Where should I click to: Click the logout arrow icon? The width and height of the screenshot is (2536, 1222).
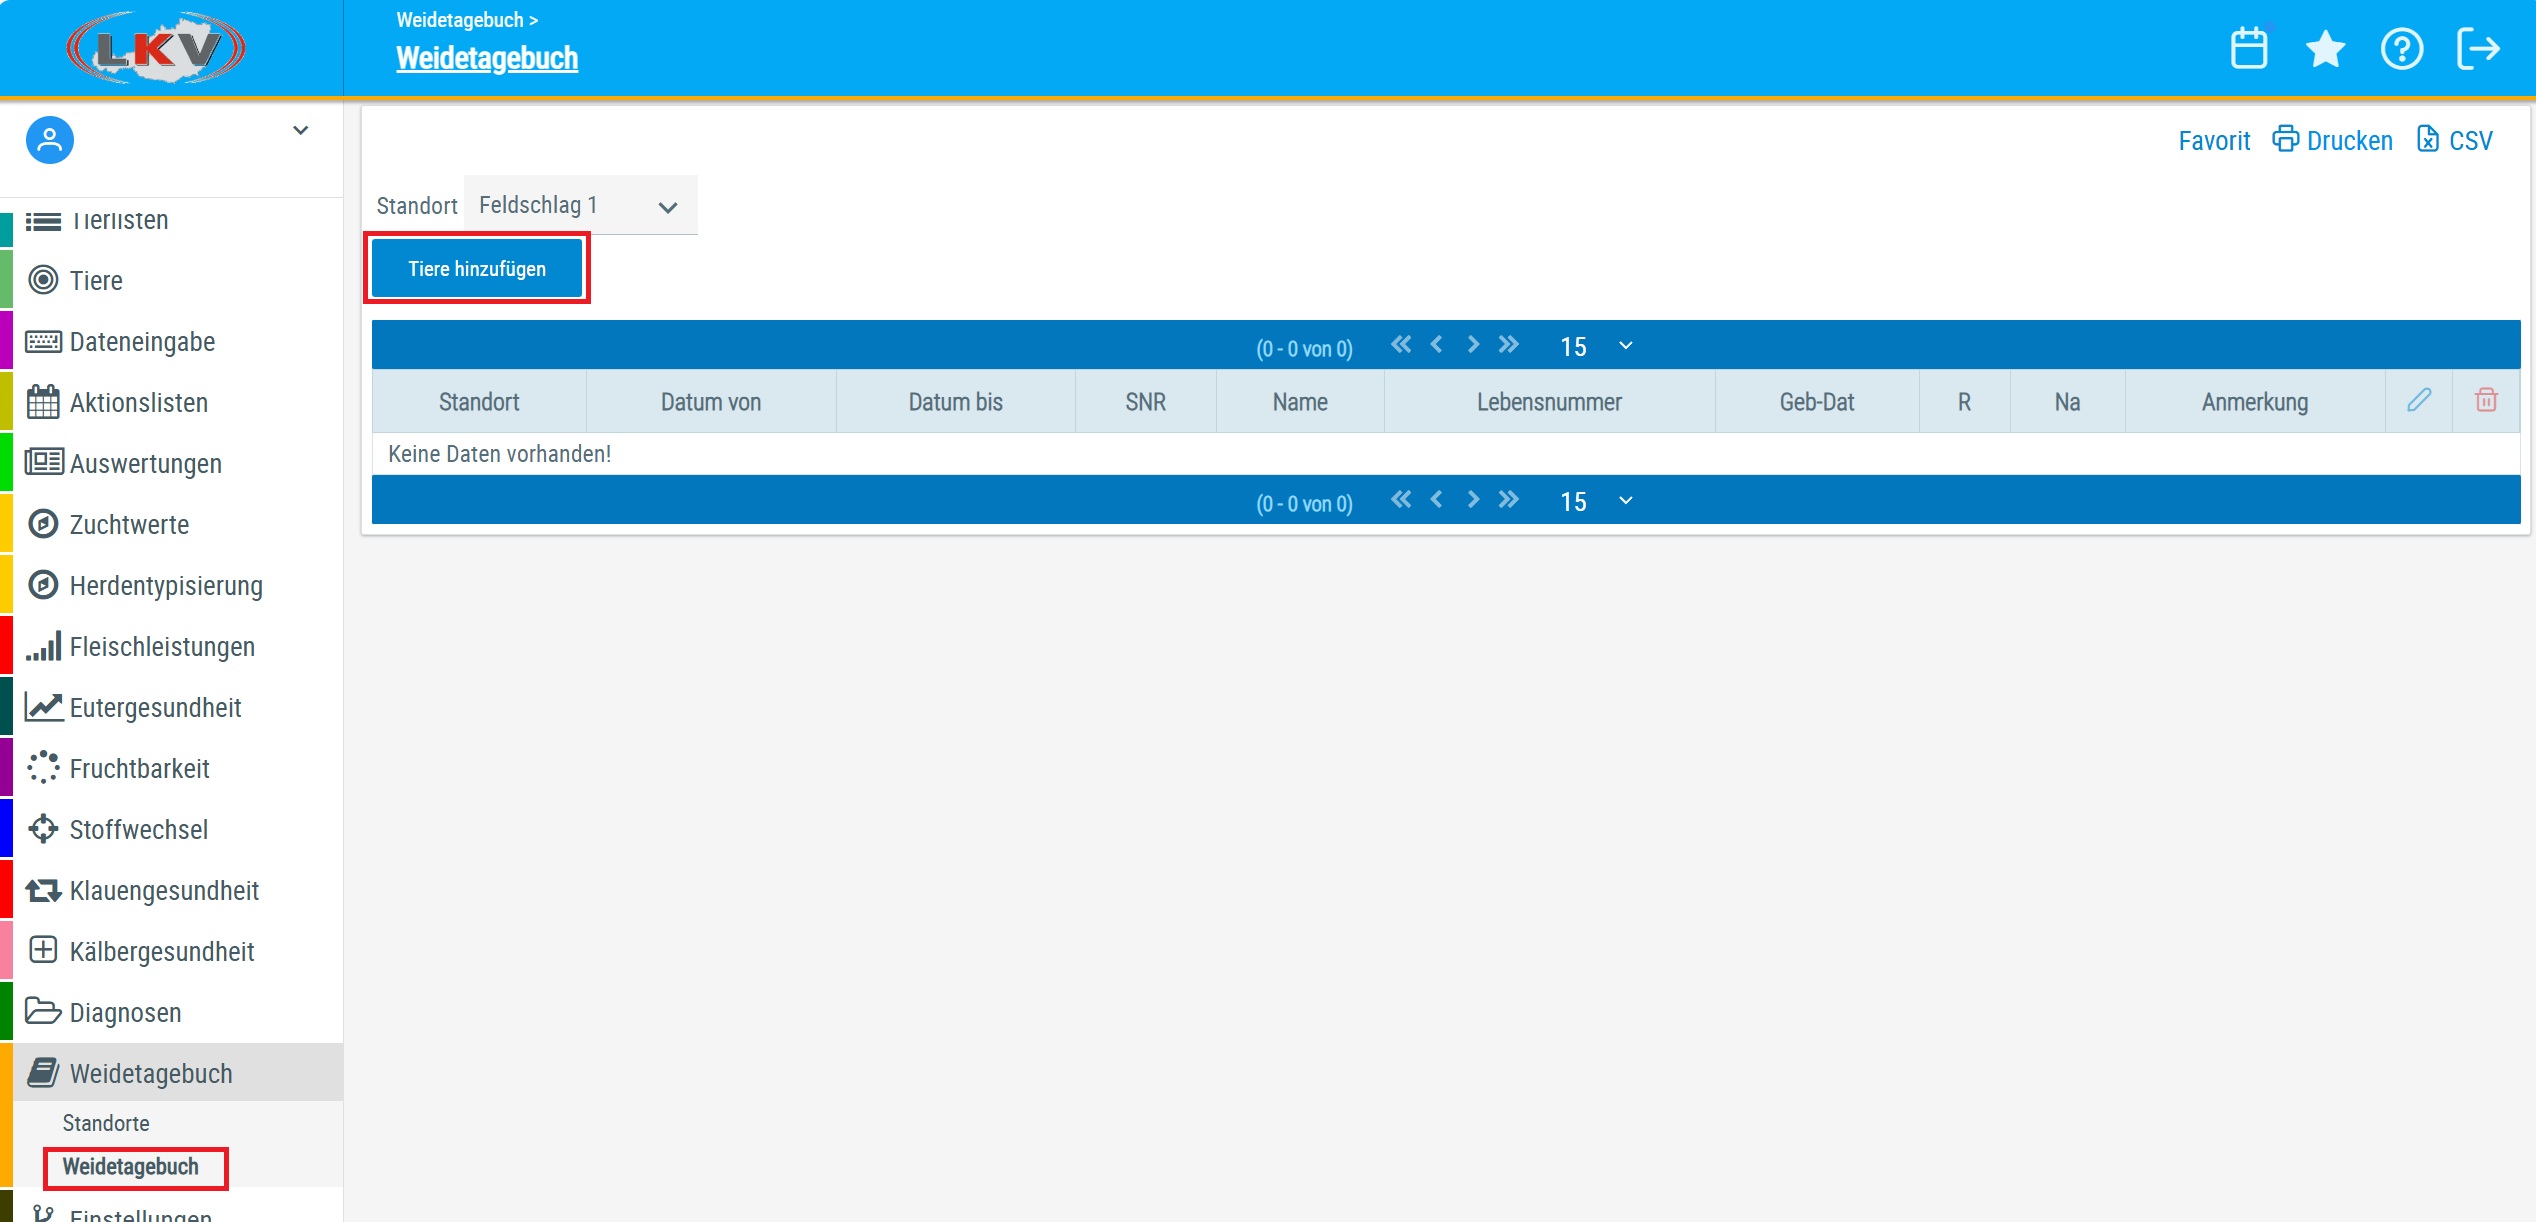tap(2478, 48)
